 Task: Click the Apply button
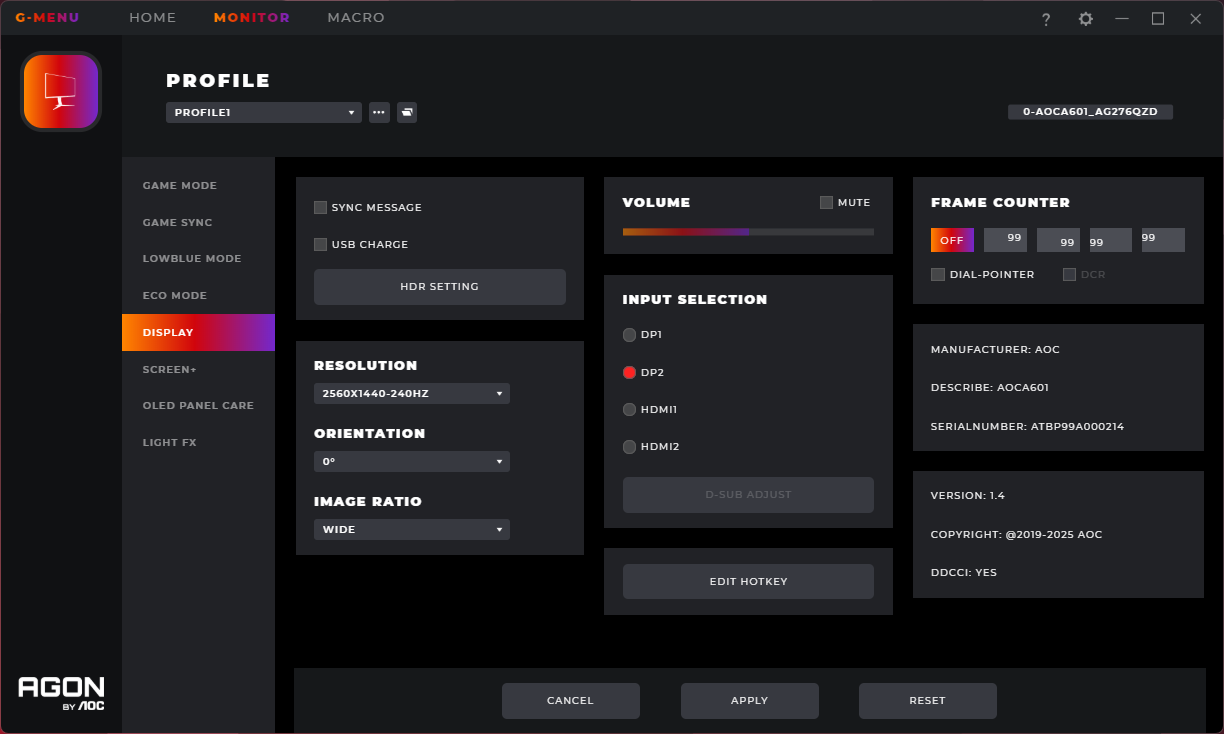coord(750,701)
